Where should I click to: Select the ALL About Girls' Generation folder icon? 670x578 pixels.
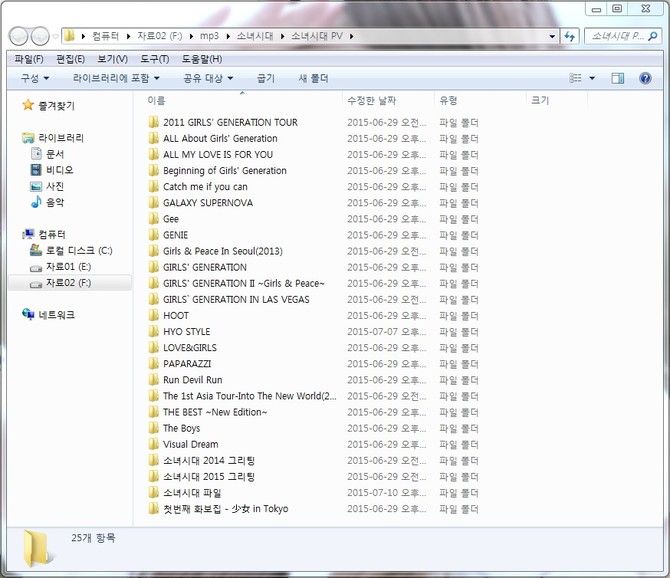point(153,138)
